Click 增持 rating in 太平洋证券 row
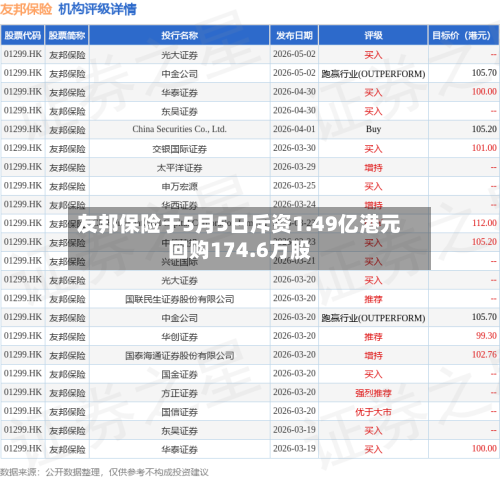 [x=373, y=168]
